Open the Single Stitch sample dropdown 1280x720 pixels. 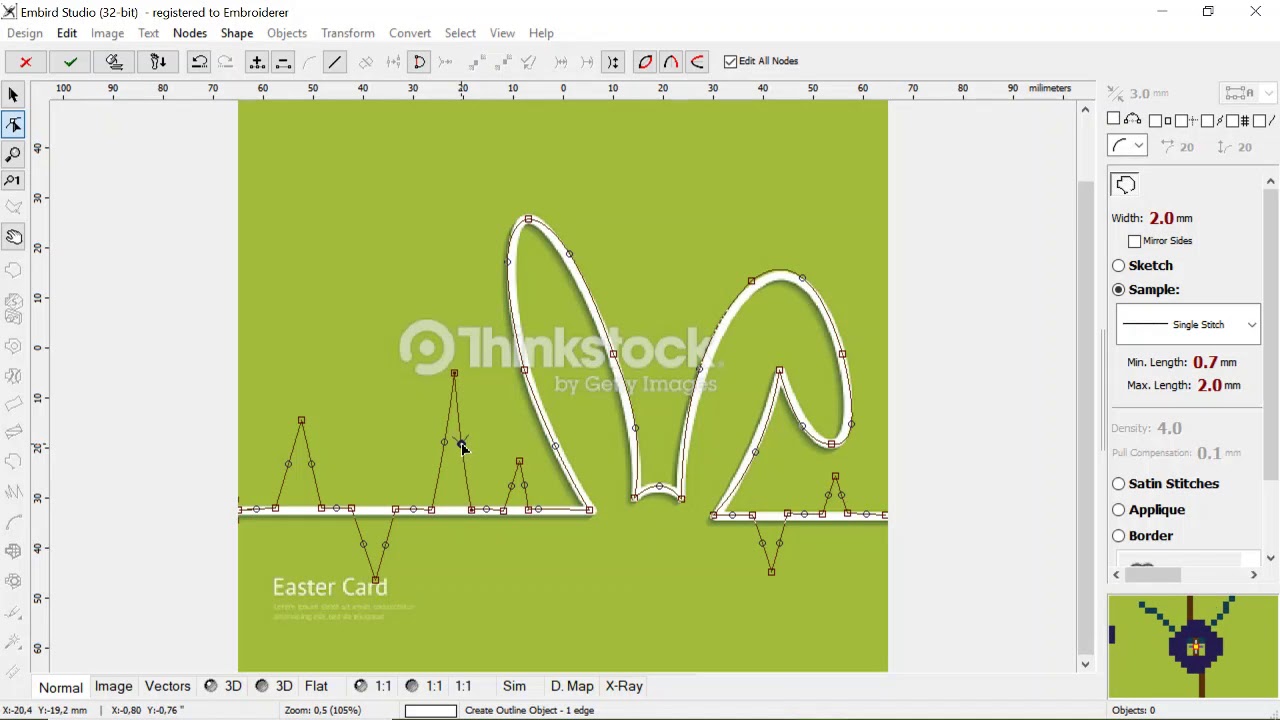click(1188, 324)
